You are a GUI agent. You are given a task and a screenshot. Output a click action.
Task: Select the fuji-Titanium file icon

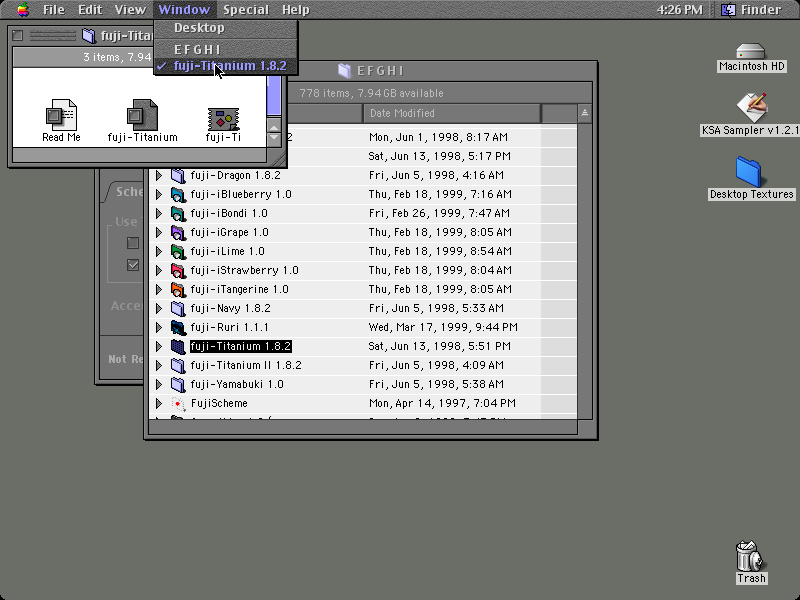pyautogui.click(x=142, y=114)
